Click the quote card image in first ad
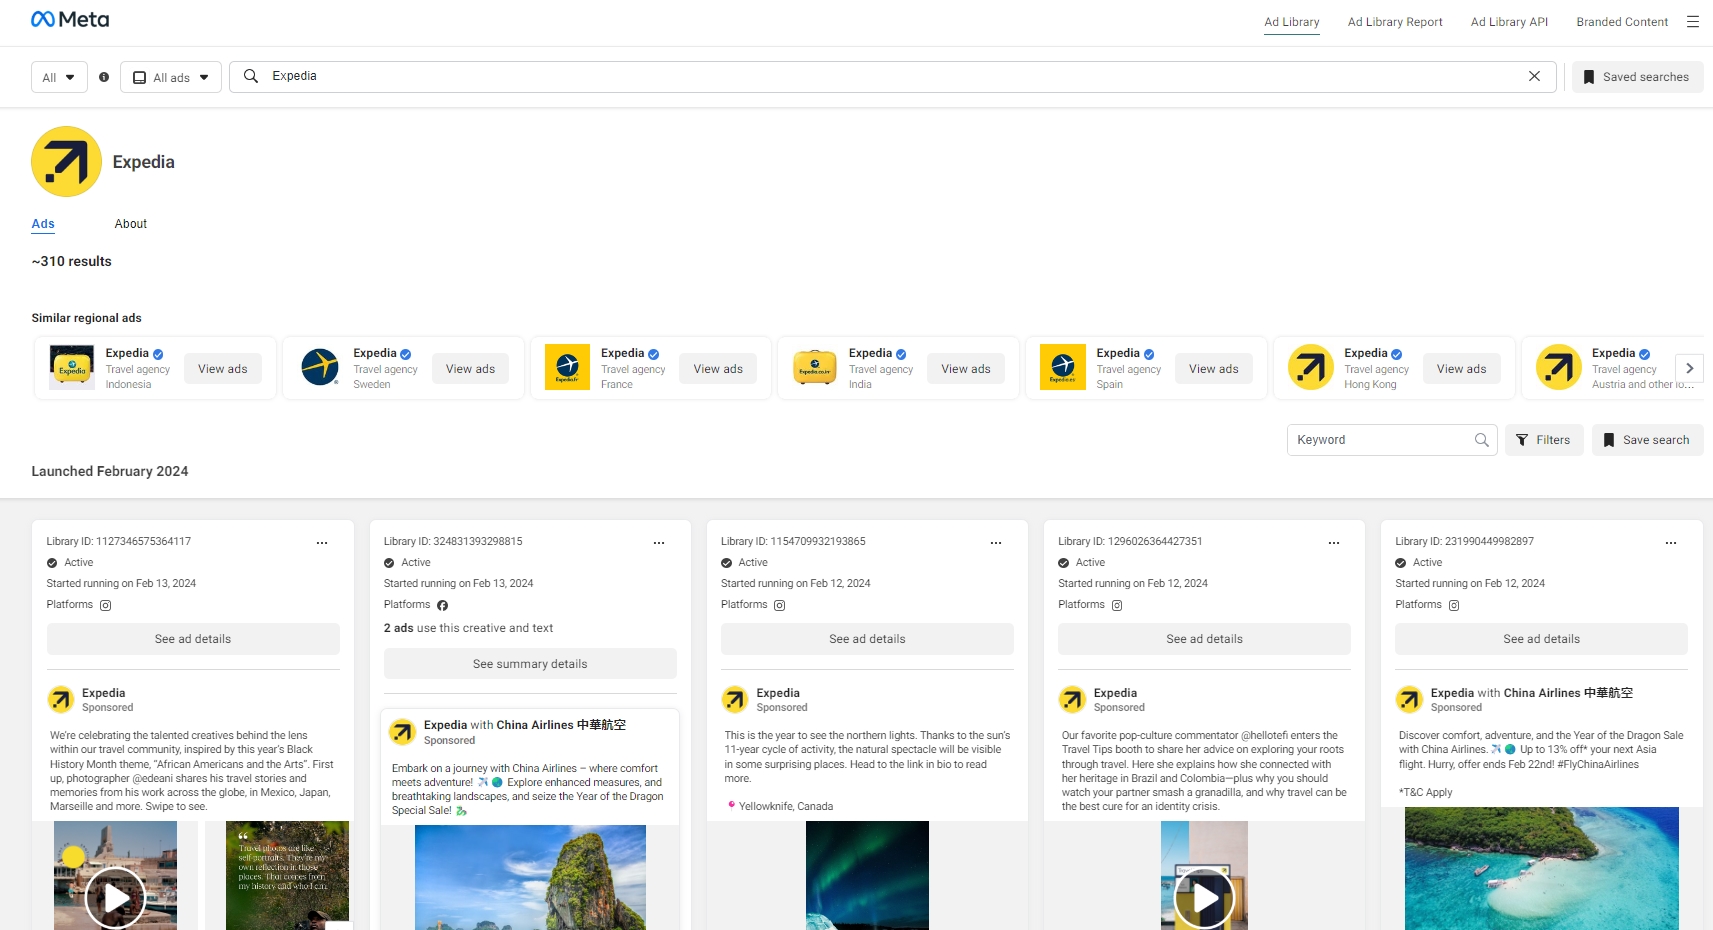Screen dimensions: 1713x930 click(x=287, y=875)
